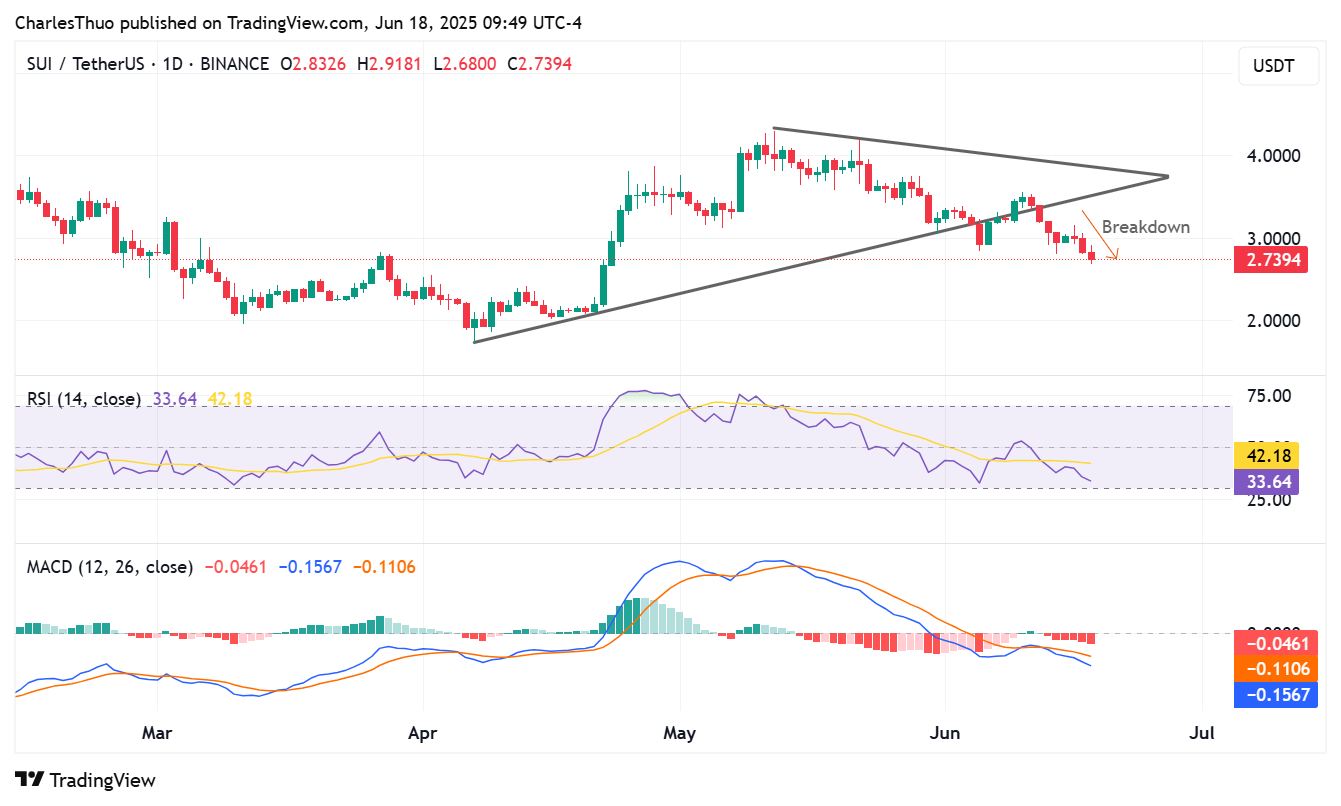Open the MACD (12, 26, close) legend
The image size is (1341, 806).
(x=110, y=567)
